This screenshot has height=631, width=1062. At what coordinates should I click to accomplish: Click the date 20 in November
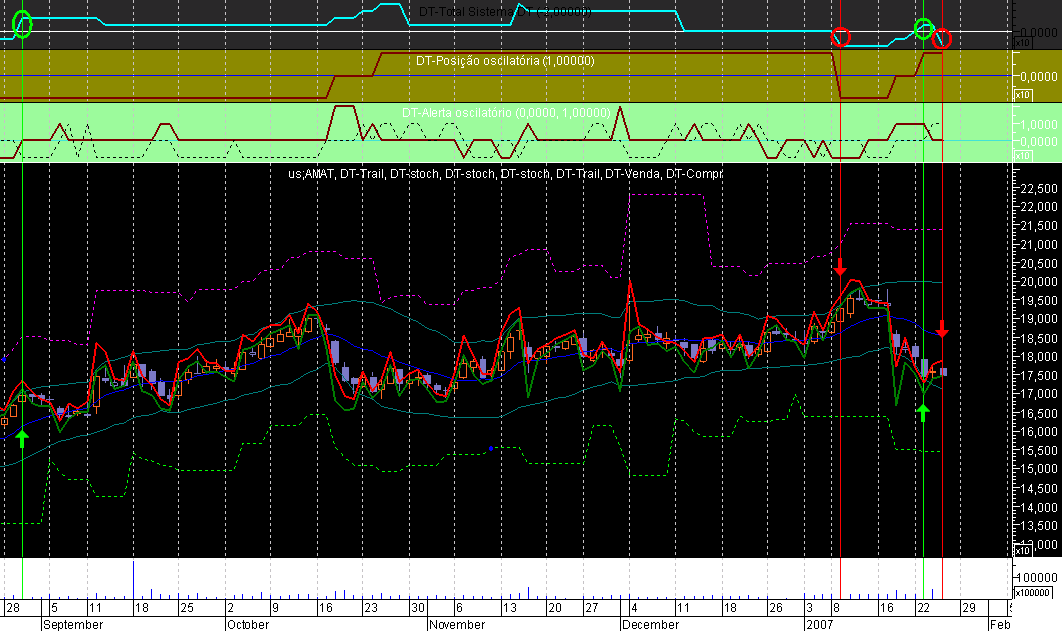555,608
